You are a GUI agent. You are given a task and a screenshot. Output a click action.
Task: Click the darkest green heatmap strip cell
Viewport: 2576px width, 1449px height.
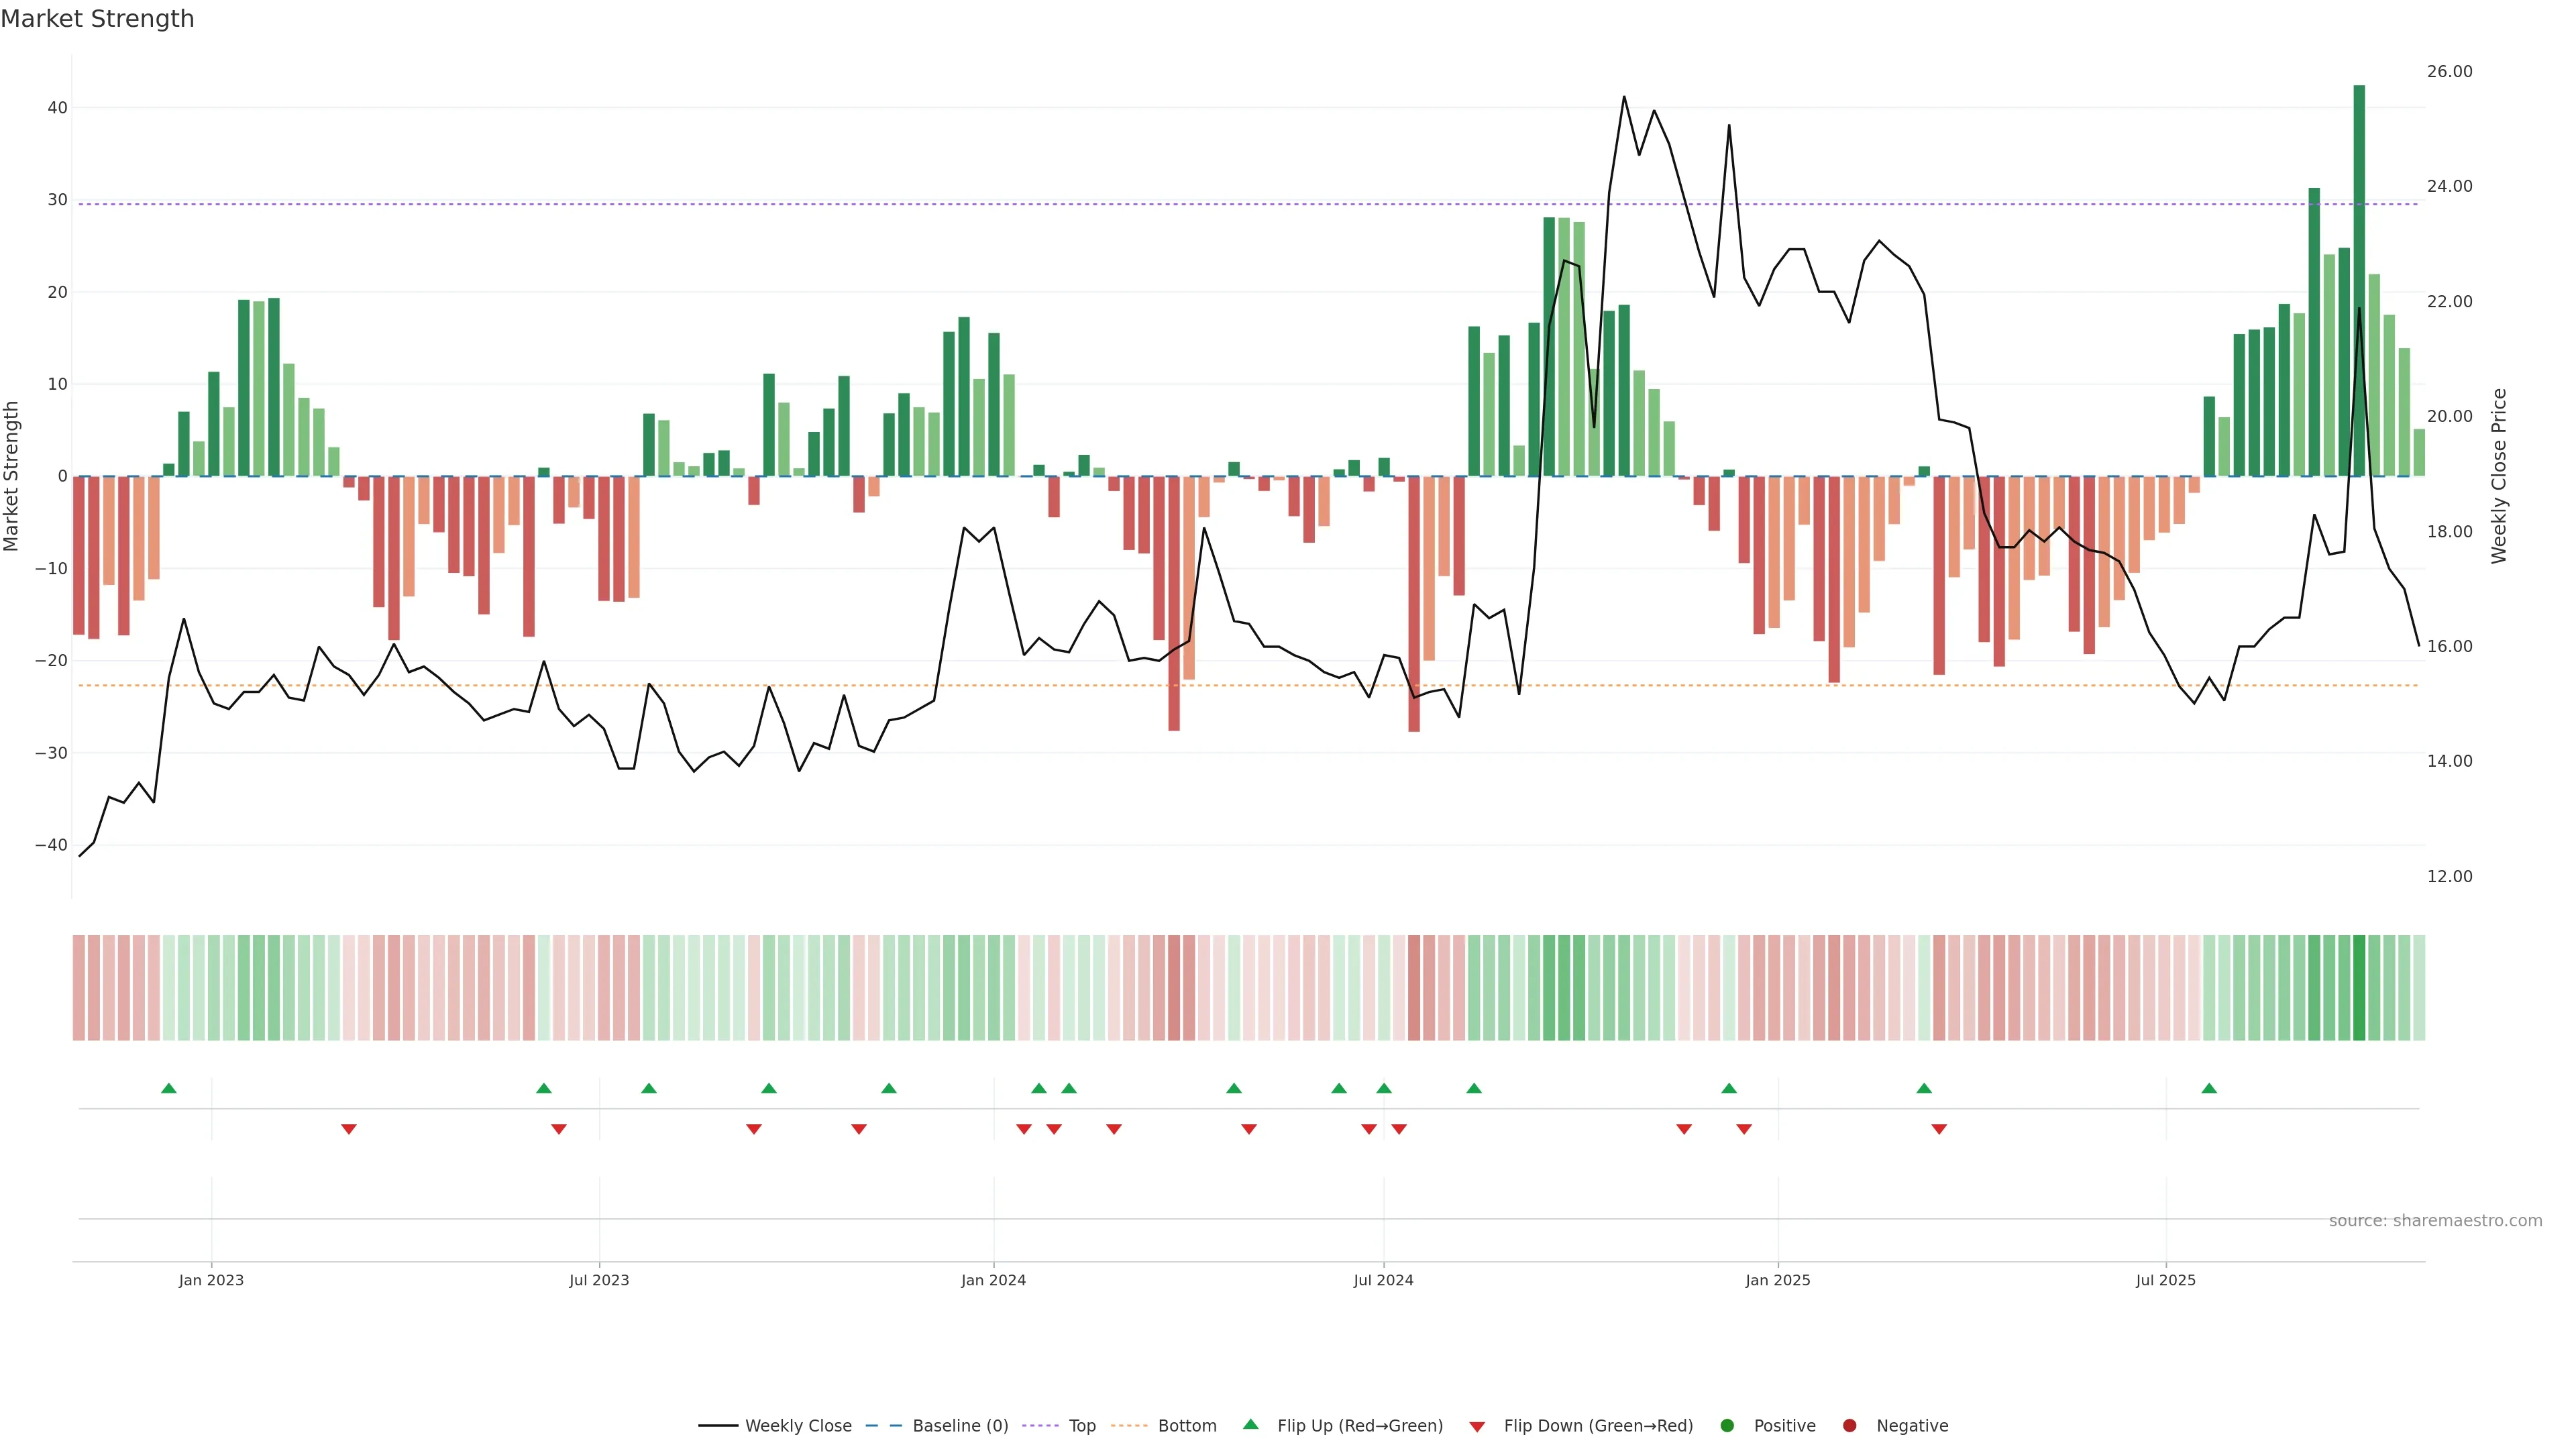point(2359,987)
